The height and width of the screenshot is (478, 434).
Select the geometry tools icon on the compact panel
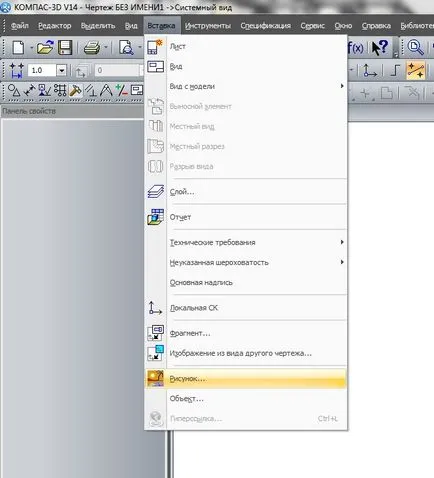pyautogui.click(x=14, y=90)
